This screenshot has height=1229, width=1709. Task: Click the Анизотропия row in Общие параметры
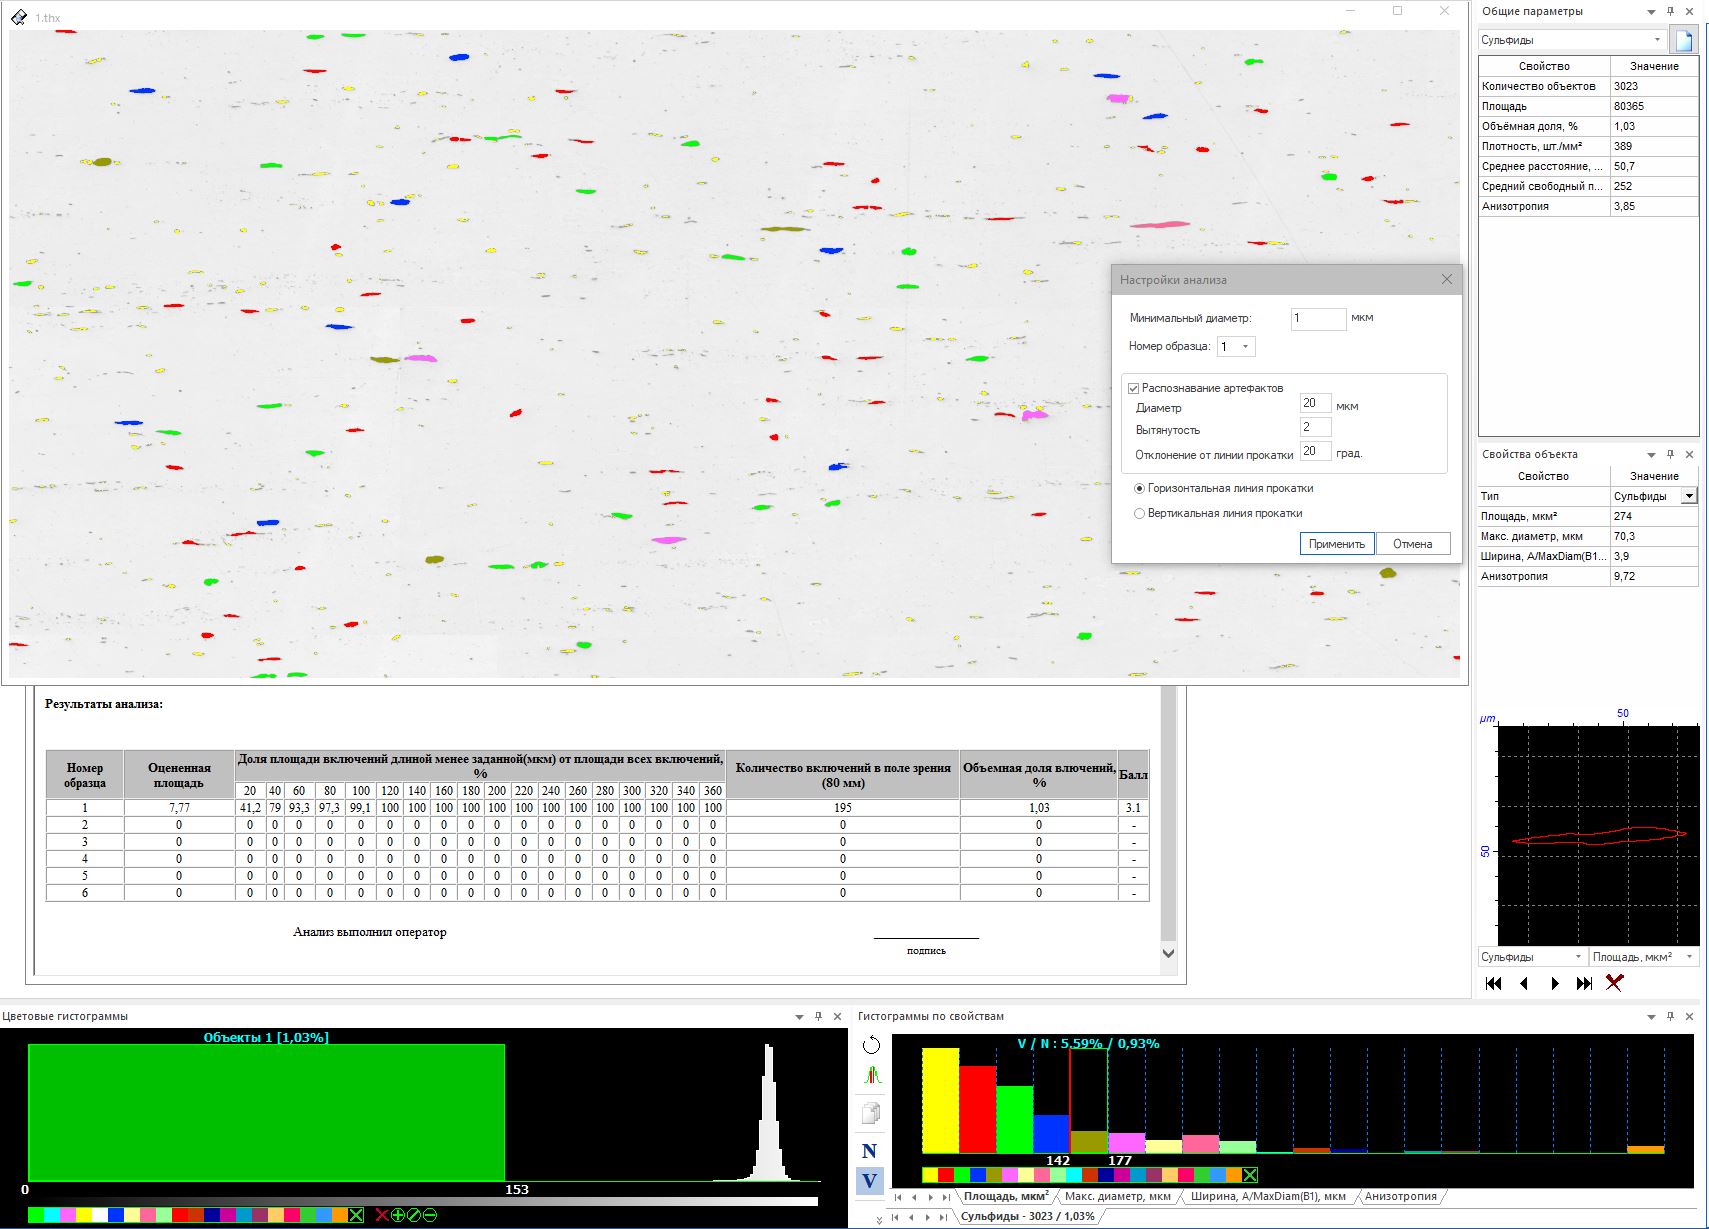tap(1588, 206)
